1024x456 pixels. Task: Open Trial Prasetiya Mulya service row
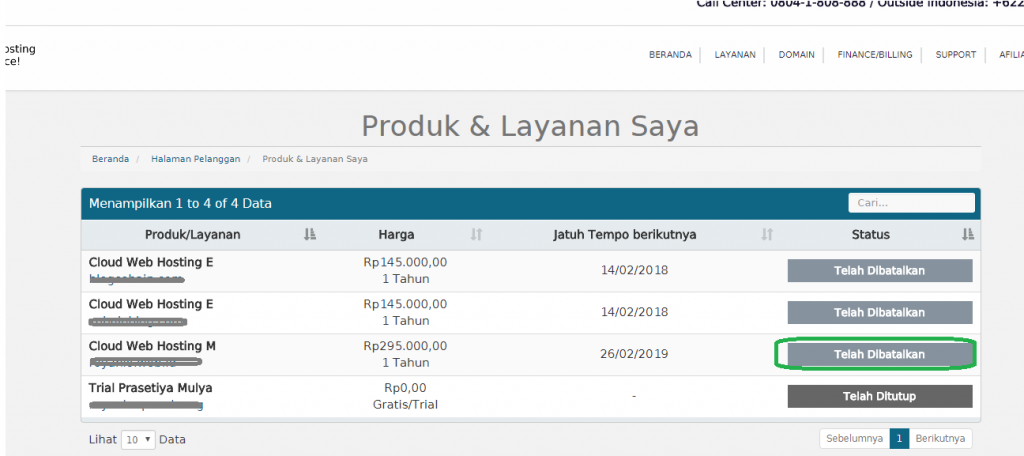[x=150, y=387]
